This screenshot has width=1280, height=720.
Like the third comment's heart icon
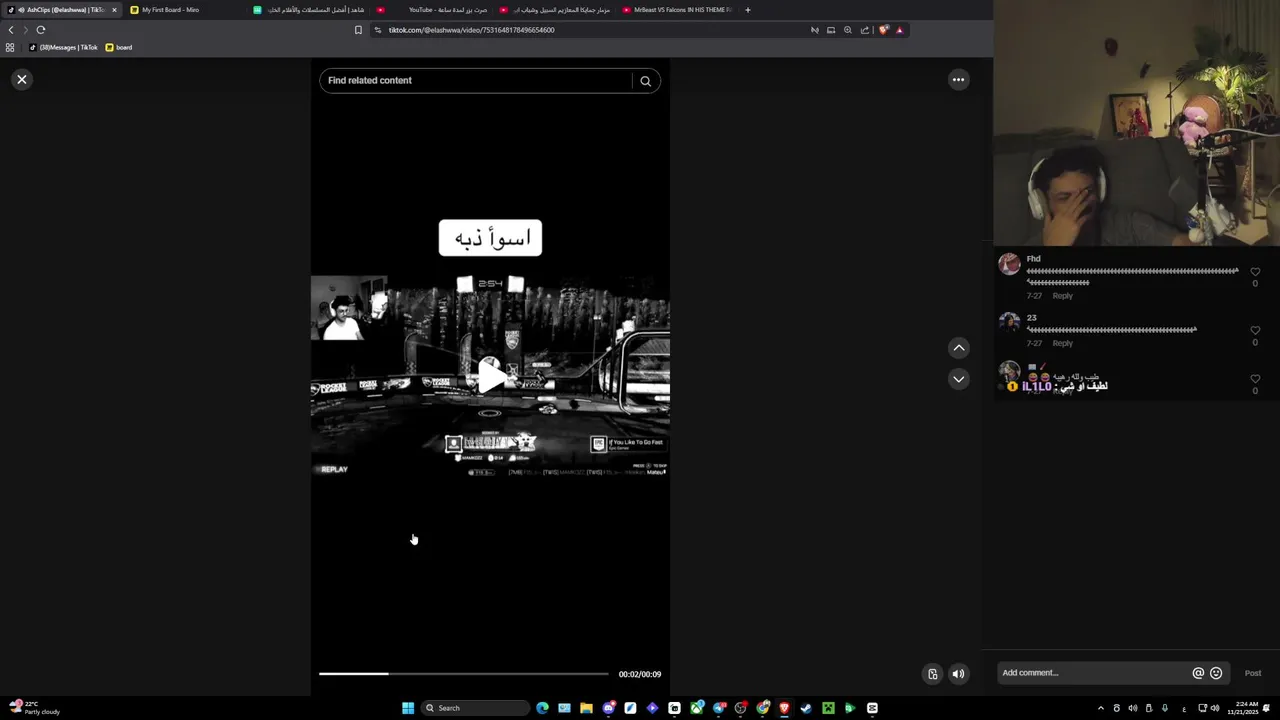pos(1255,379)
